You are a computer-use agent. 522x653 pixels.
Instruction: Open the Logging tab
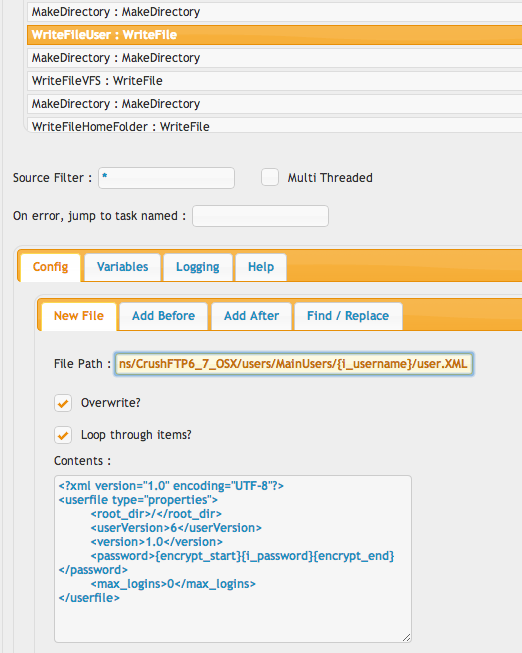(198, 267)
